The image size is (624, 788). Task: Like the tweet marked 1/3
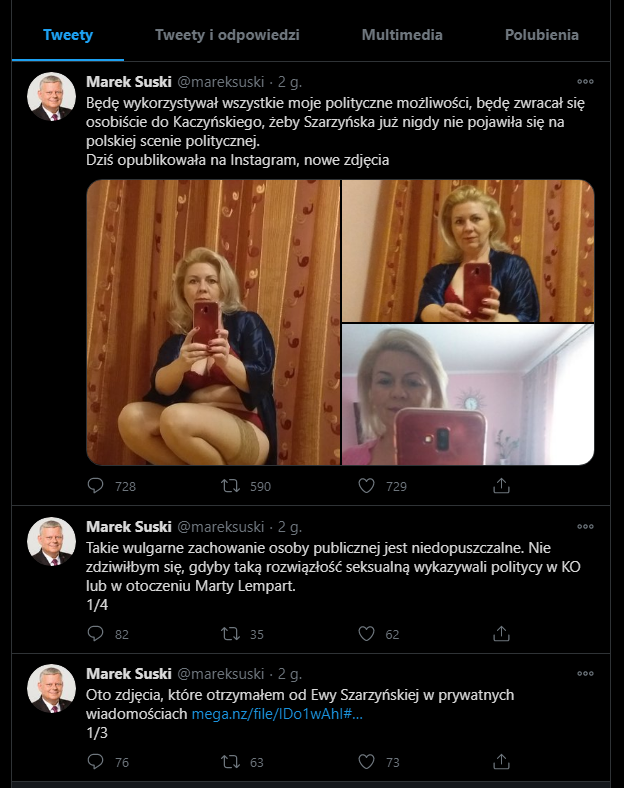pyautogui.click(x=367, y=762)
